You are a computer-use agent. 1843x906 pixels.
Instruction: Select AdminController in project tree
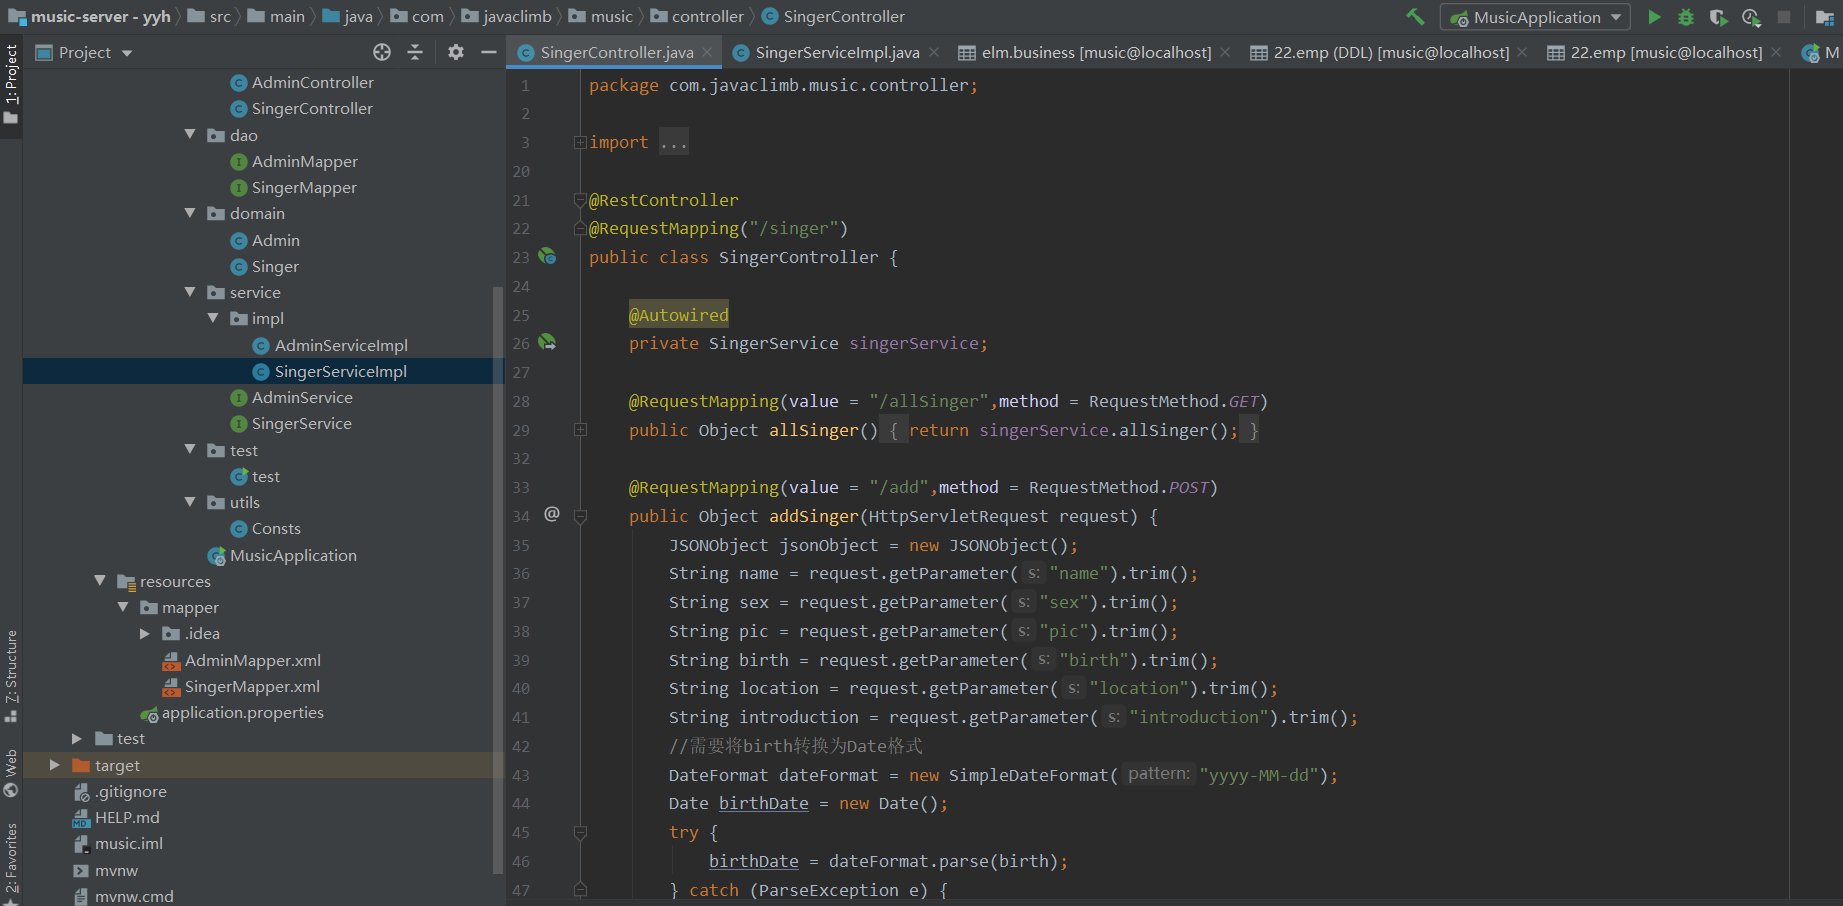[x=312, y=82]
